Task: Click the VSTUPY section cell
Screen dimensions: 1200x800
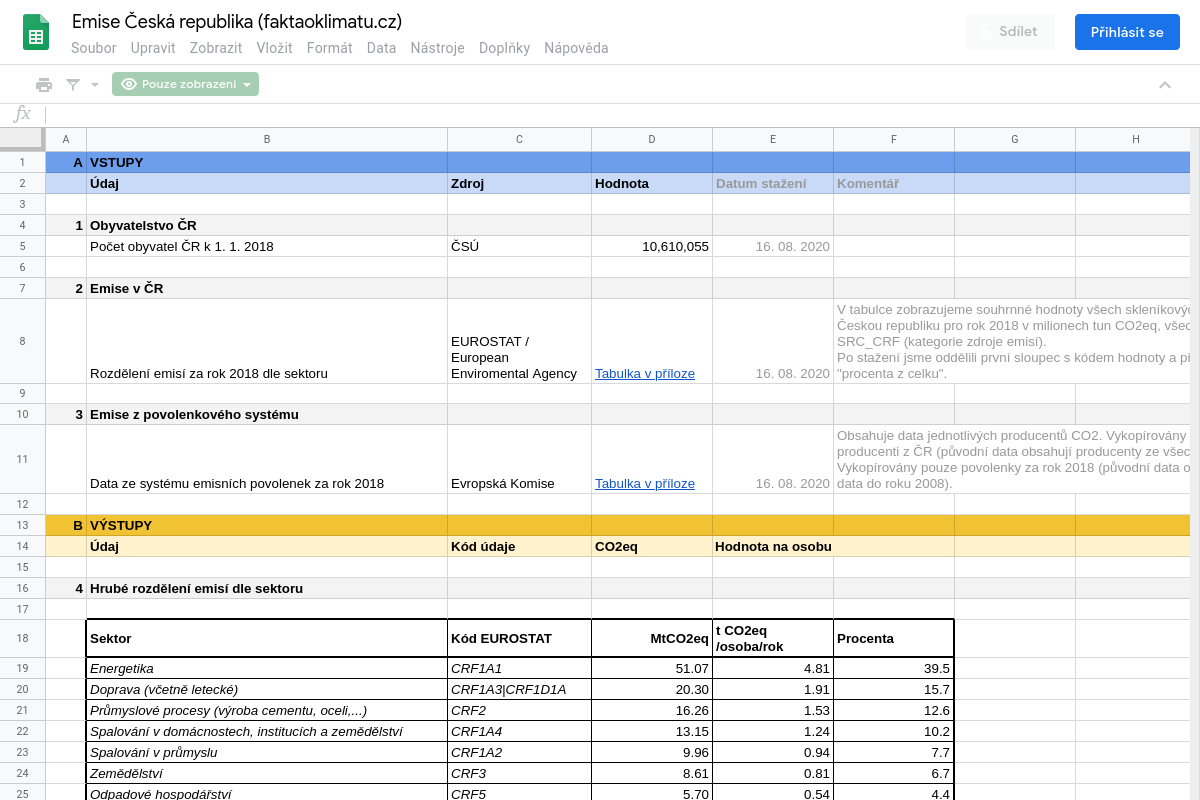Action: [267, 162]
